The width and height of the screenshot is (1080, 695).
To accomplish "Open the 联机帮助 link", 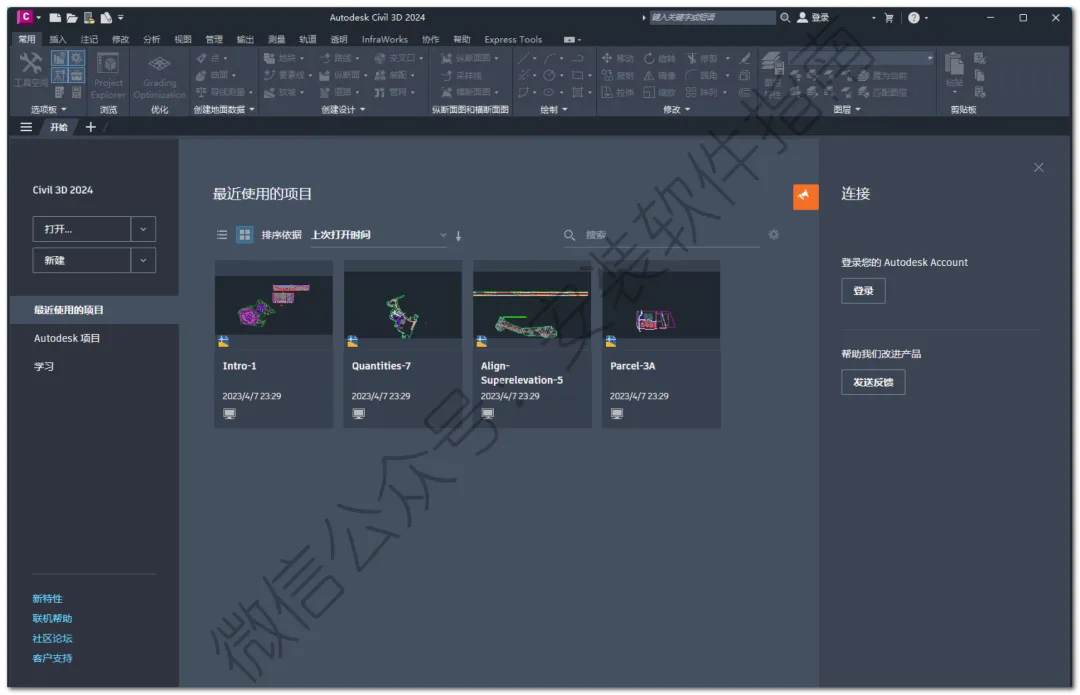I will click(52, 619).
